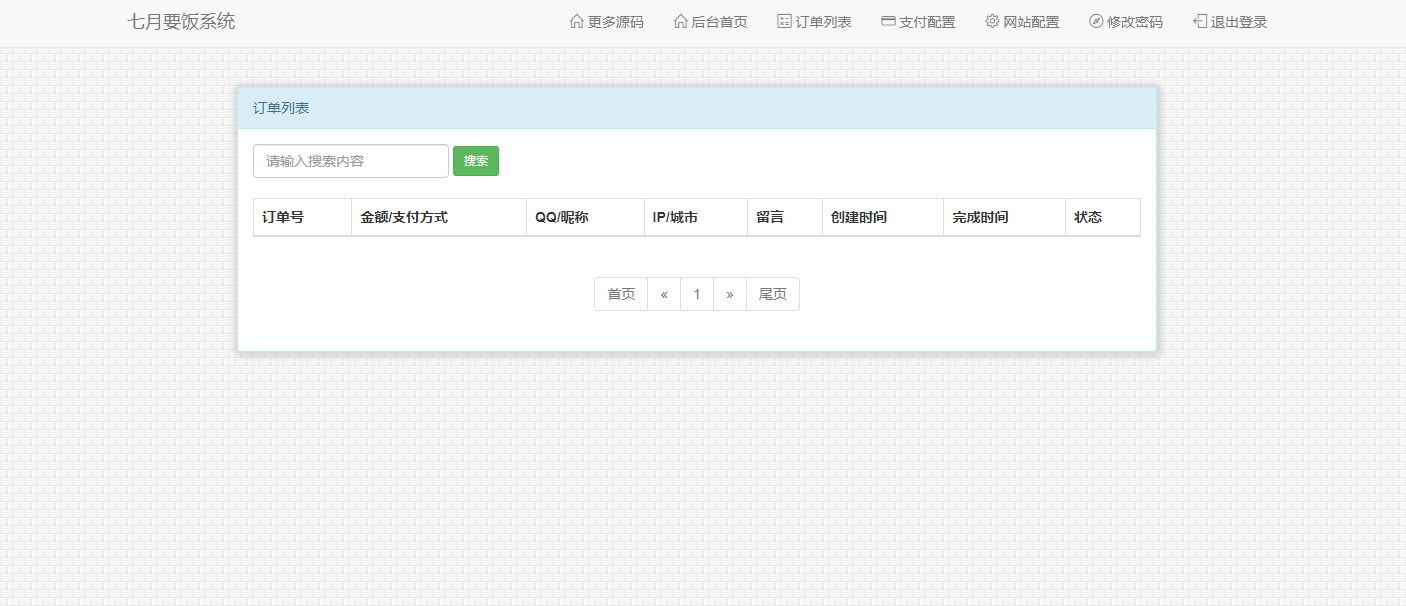Go to 尾页 in the pagination bar
The height and width of the screenshot is (606, 1406).
click(772, 293)
